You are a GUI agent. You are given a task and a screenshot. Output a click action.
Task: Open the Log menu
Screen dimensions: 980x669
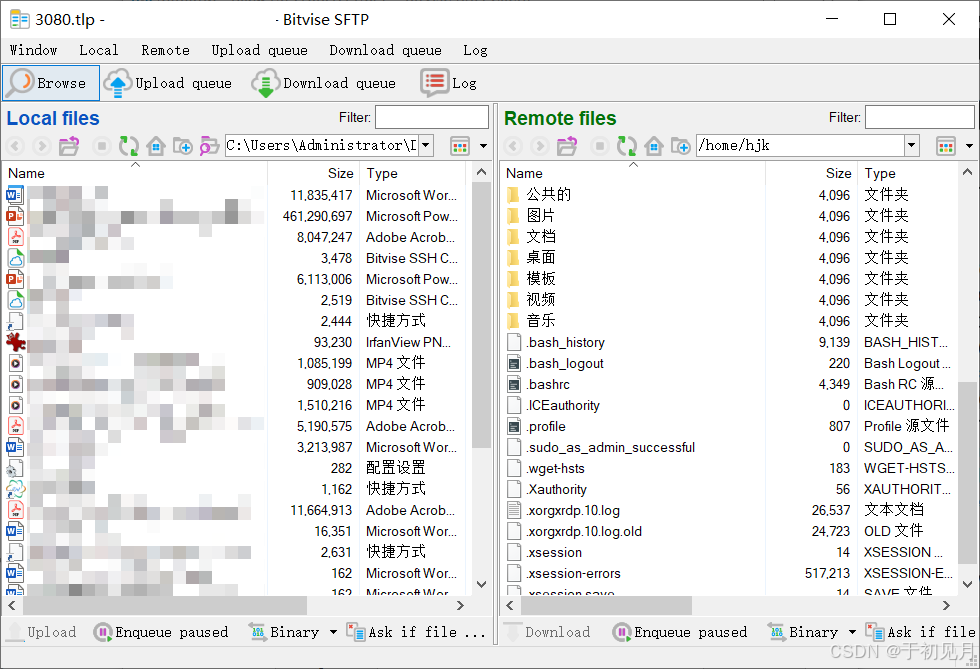(x=475, y=50)
